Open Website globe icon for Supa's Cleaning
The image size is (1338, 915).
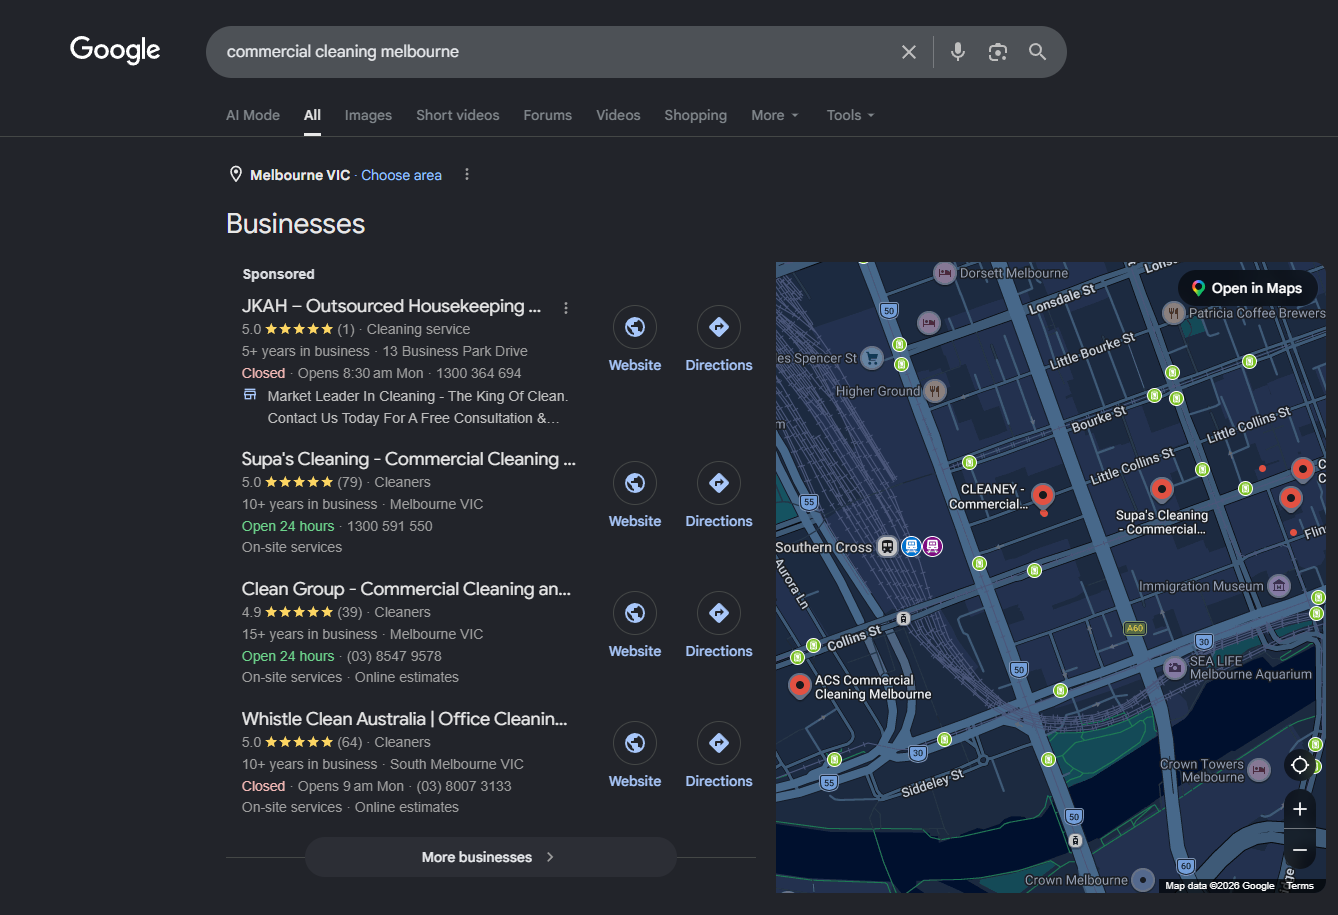pyautogui.click(x=635, y=483)
